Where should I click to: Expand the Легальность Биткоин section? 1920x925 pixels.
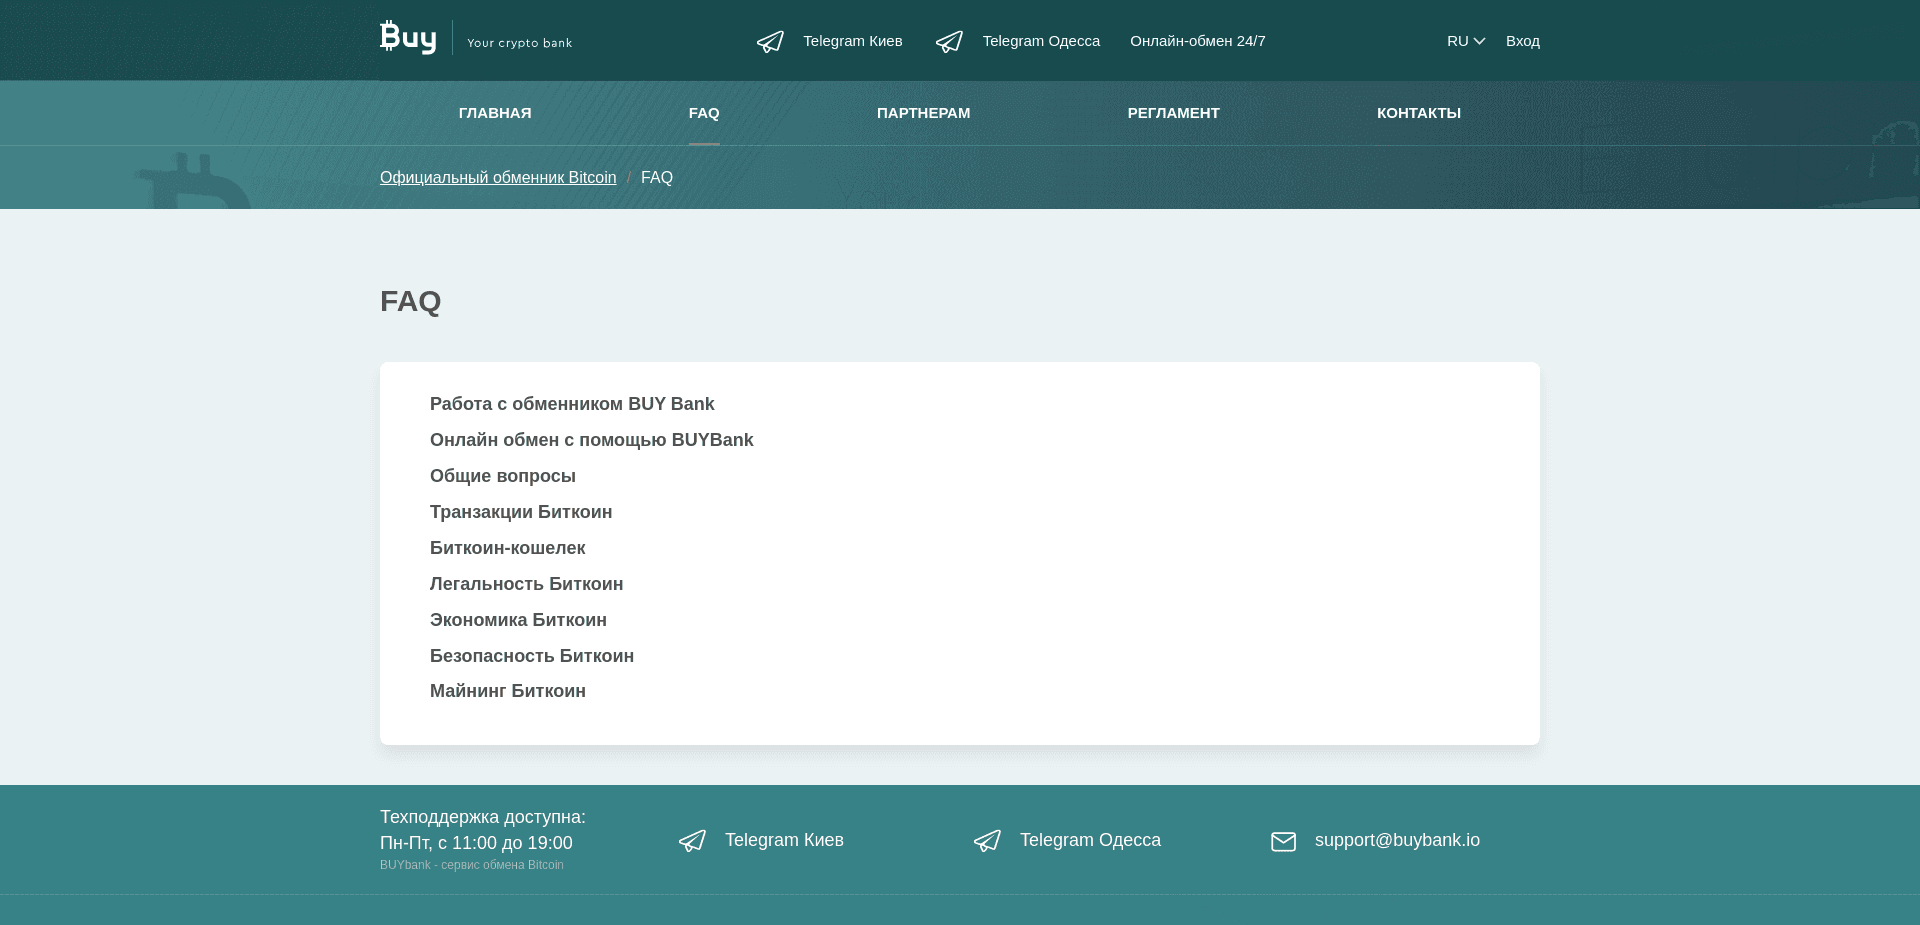527,584
